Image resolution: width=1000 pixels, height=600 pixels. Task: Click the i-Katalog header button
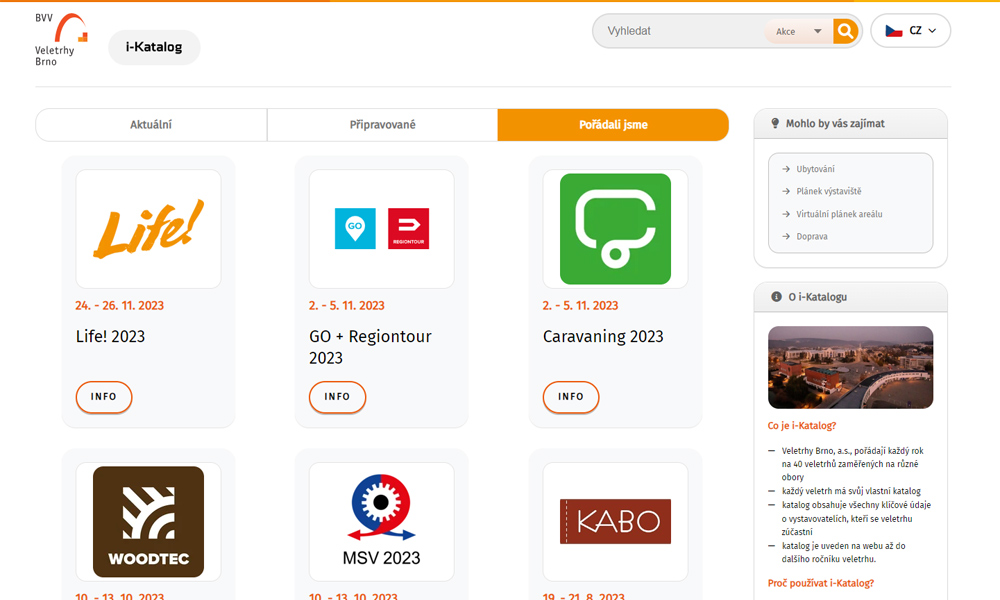[x=154, y=47]
